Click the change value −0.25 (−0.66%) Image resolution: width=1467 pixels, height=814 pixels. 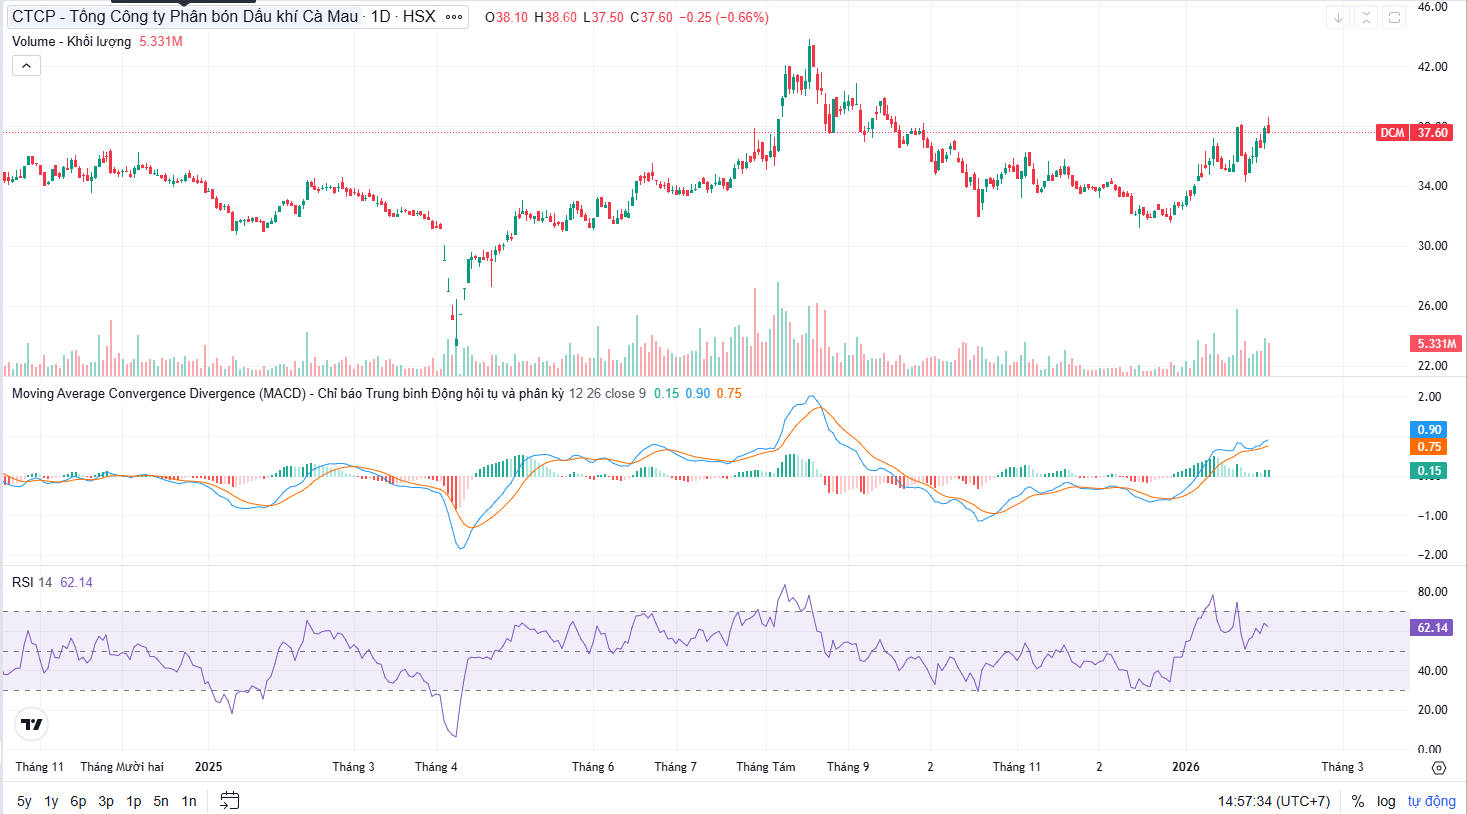[x=724, y=17]
